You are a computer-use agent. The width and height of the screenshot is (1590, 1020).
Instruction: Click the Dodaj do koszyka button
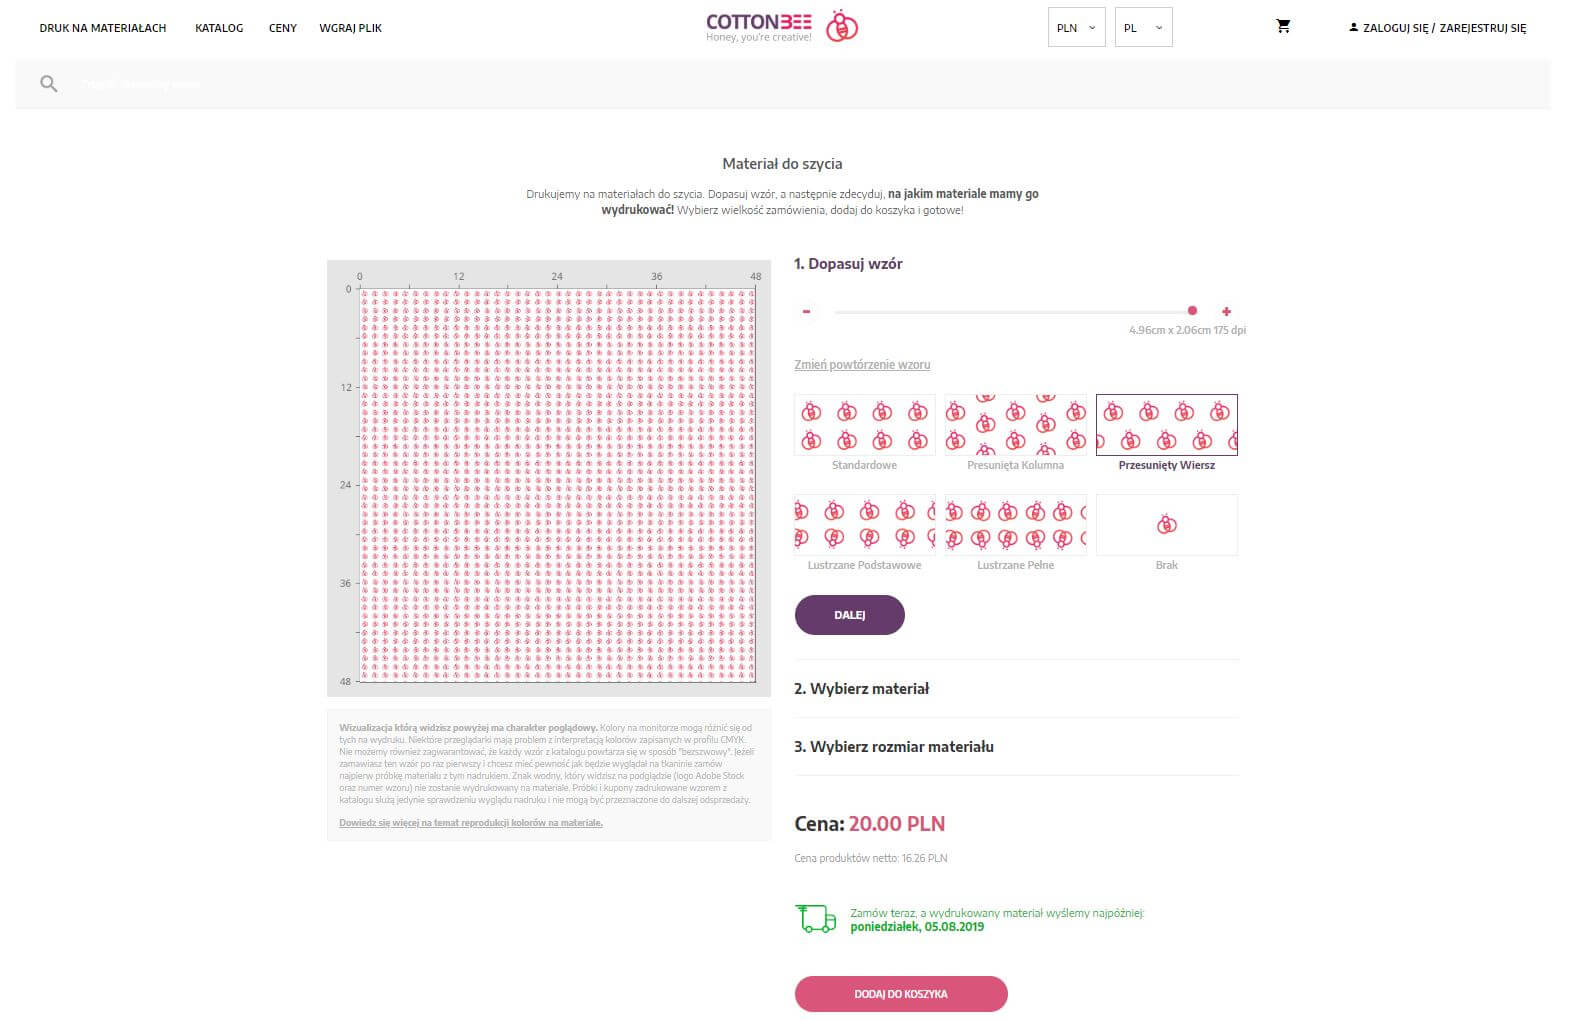click(x=901, y=994)
